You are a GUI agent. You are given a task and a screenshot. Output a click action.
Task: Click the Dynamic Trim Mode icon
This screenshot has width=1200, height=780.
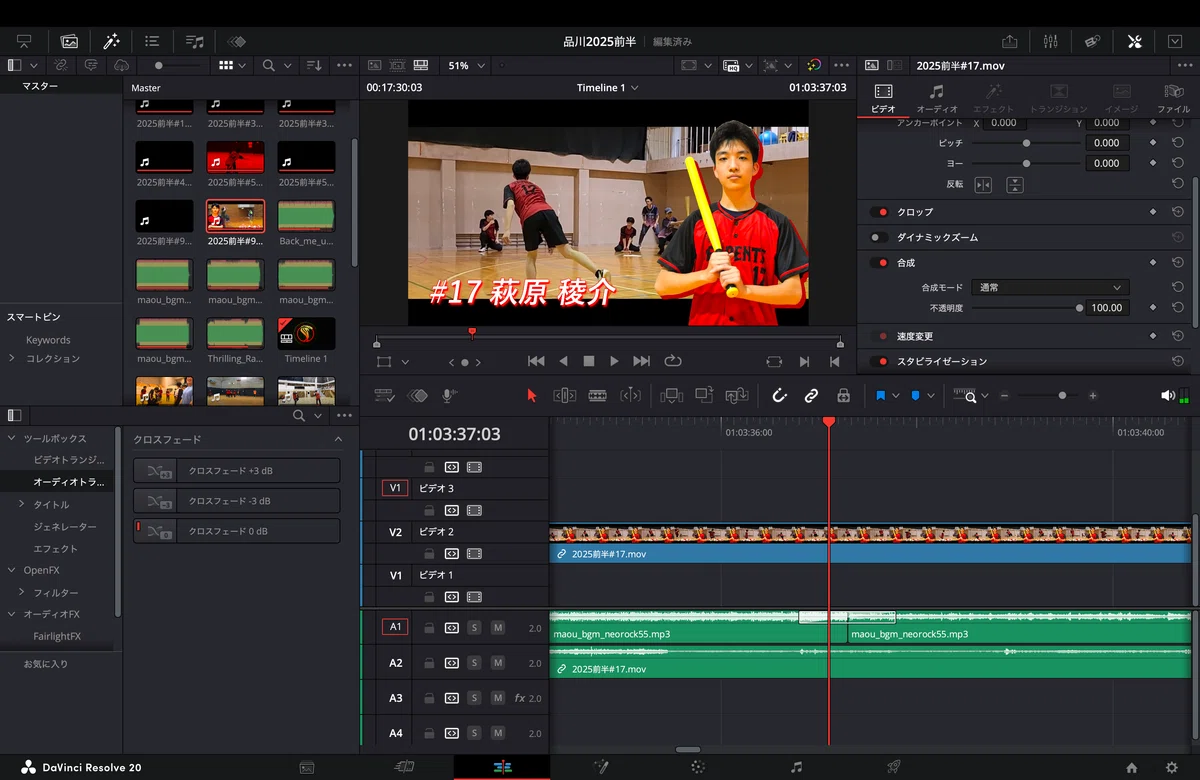(x=631, y=395)
